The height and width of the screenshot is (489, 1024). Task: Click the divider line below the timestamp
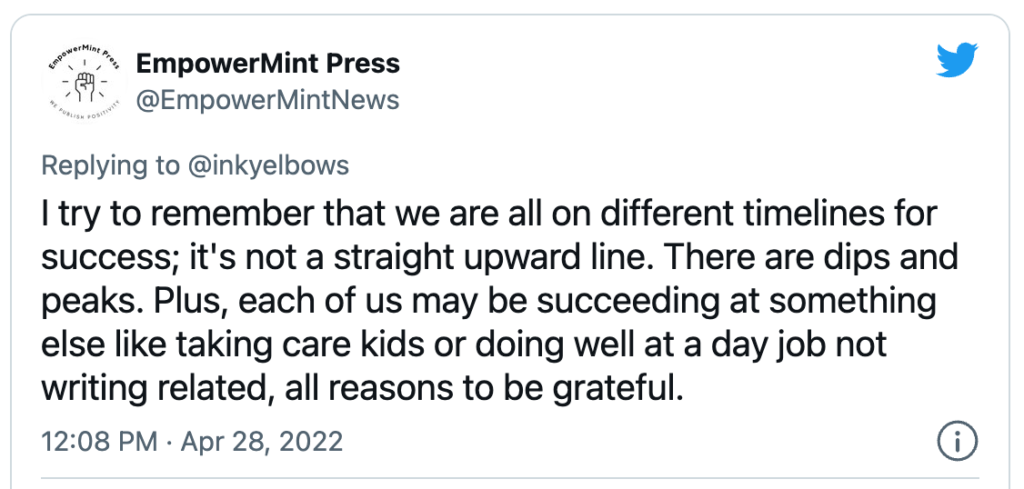(x=509, y=479)
